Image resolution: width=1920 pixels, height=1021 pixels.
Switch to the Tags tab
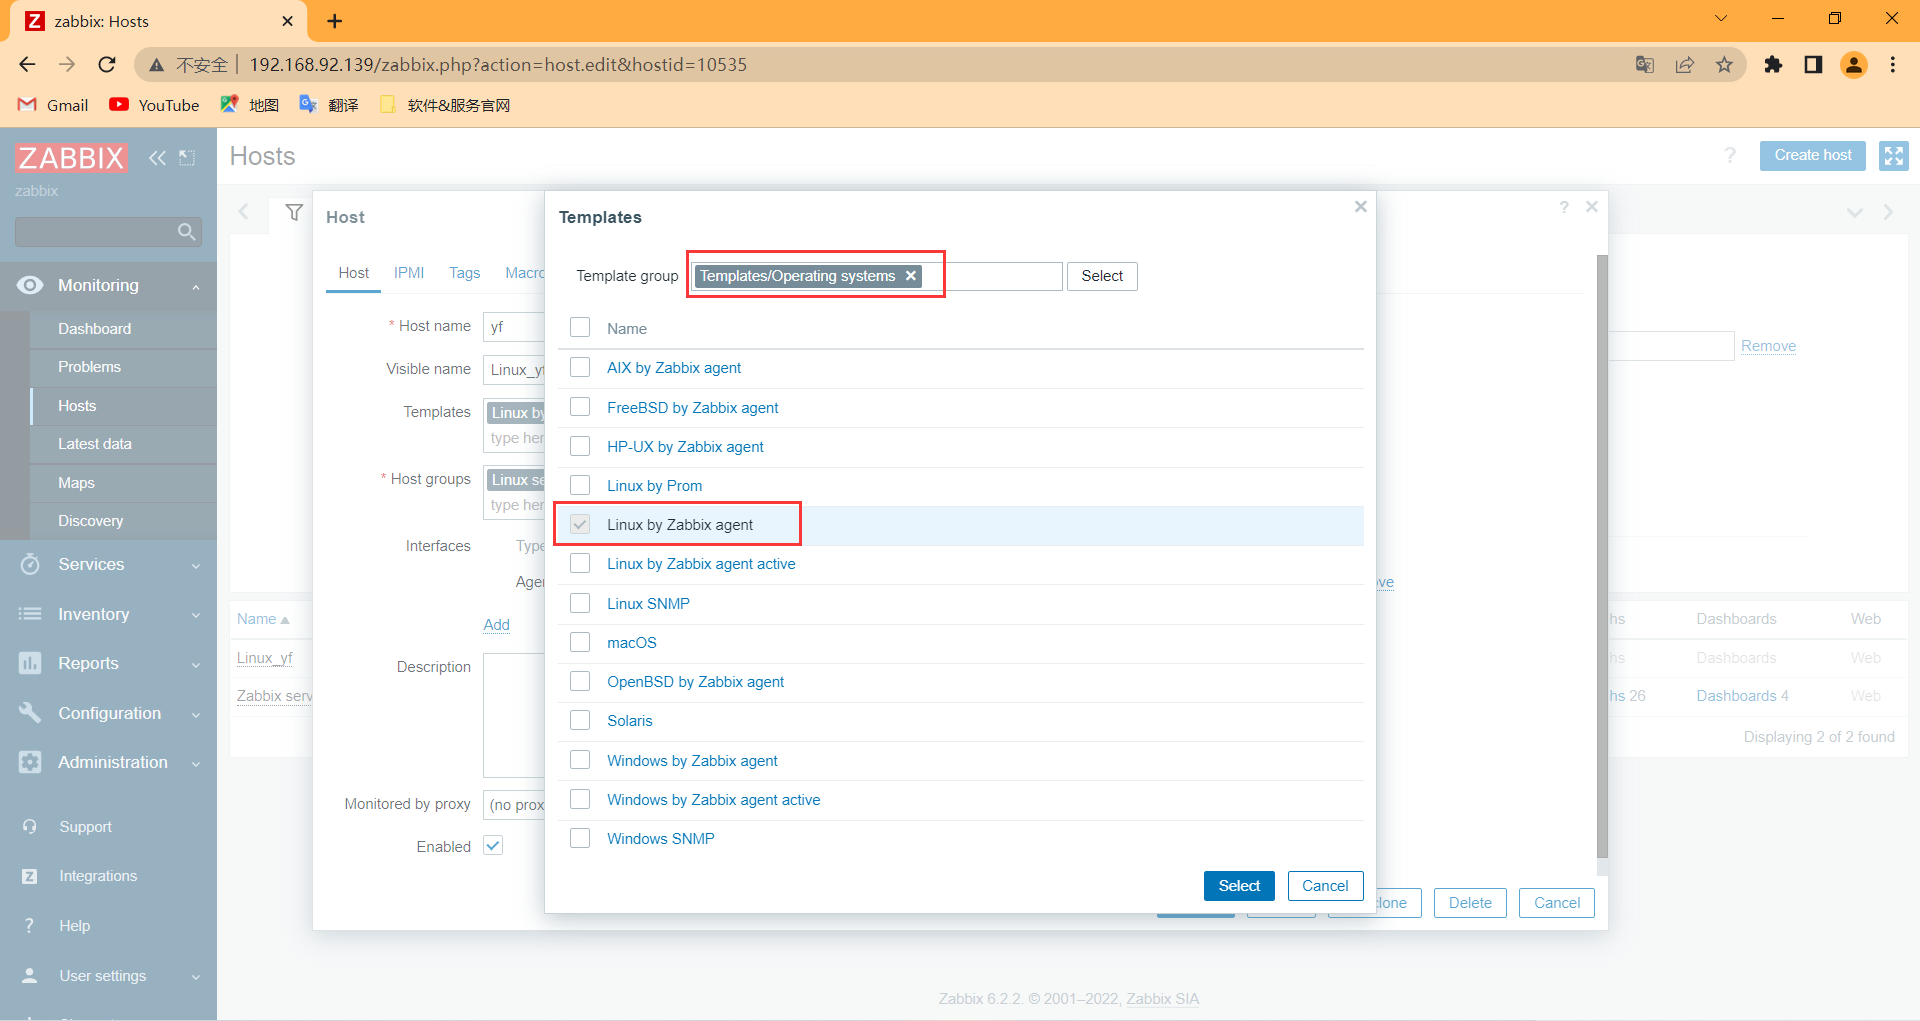click(x=465, y=273)
